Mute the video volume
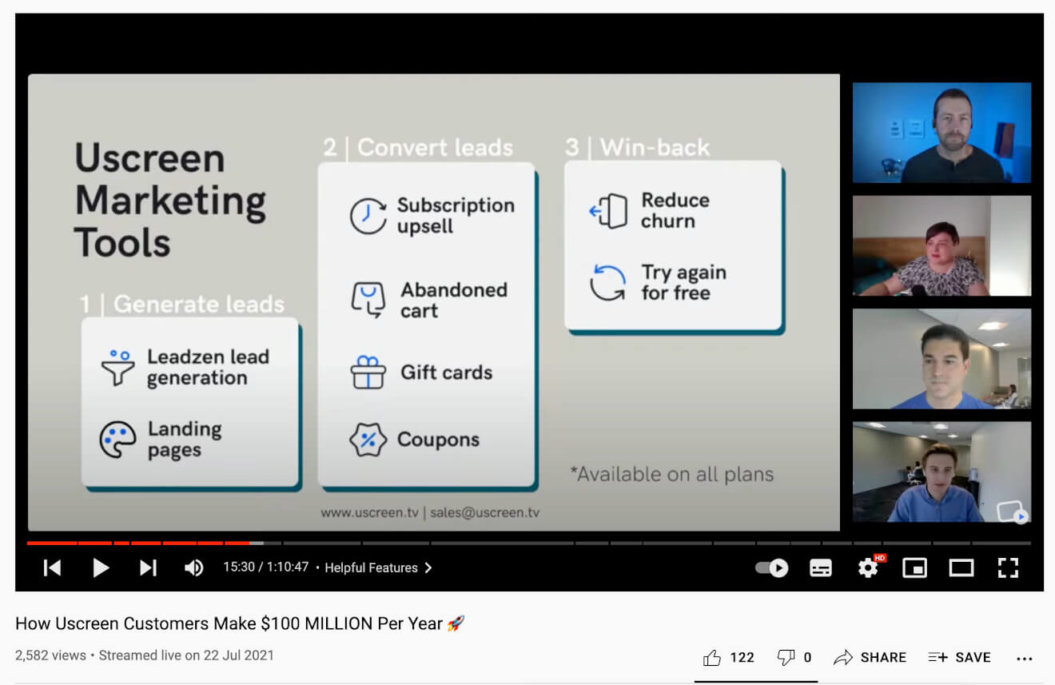Image resolution: width=1055 pixels, height=685 pixels. 194,568
